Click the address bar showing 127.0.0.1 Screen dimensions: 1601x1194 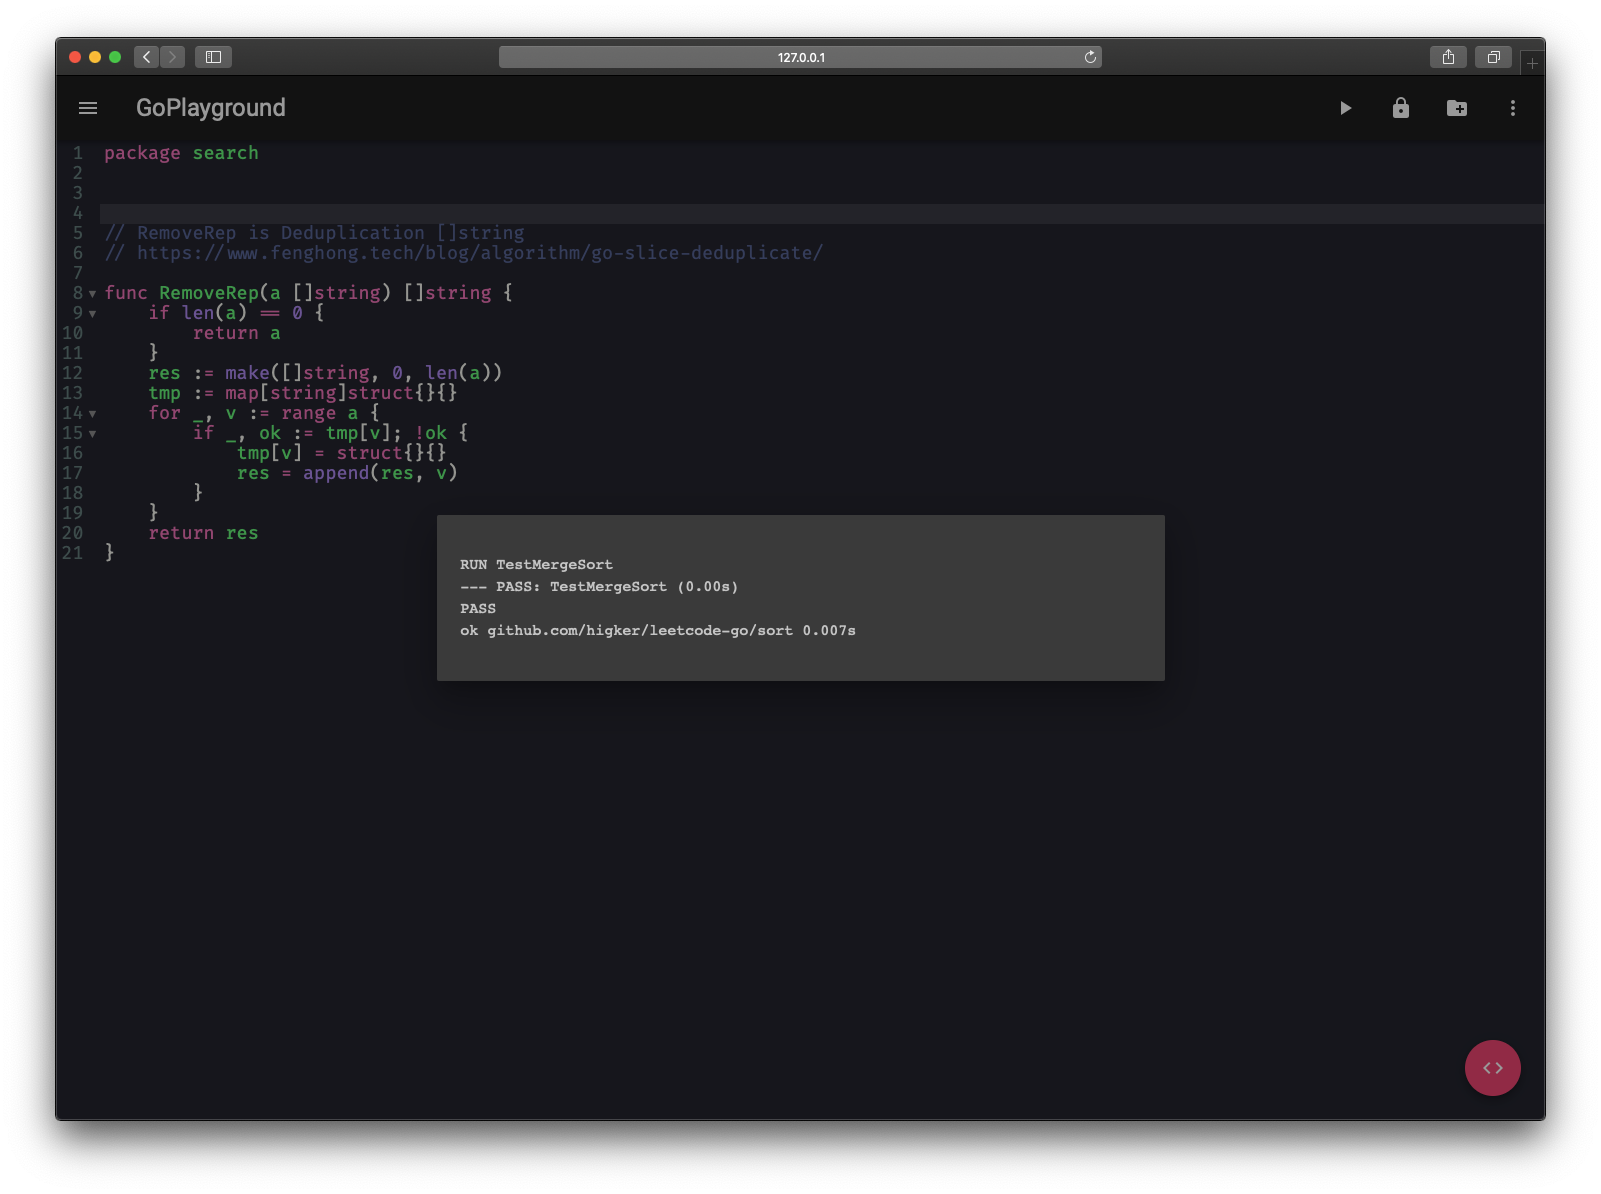click(800, 57)
